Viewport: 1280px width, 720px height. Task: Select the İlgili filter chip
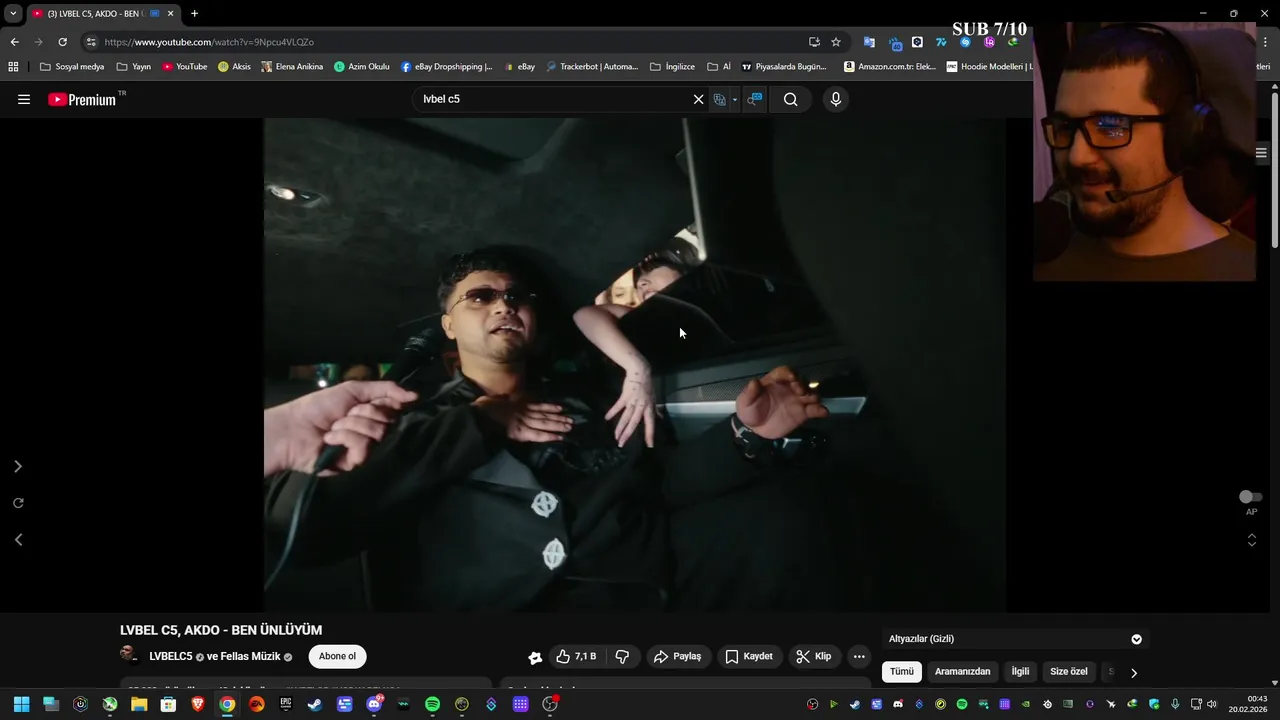click(1020, 672)
